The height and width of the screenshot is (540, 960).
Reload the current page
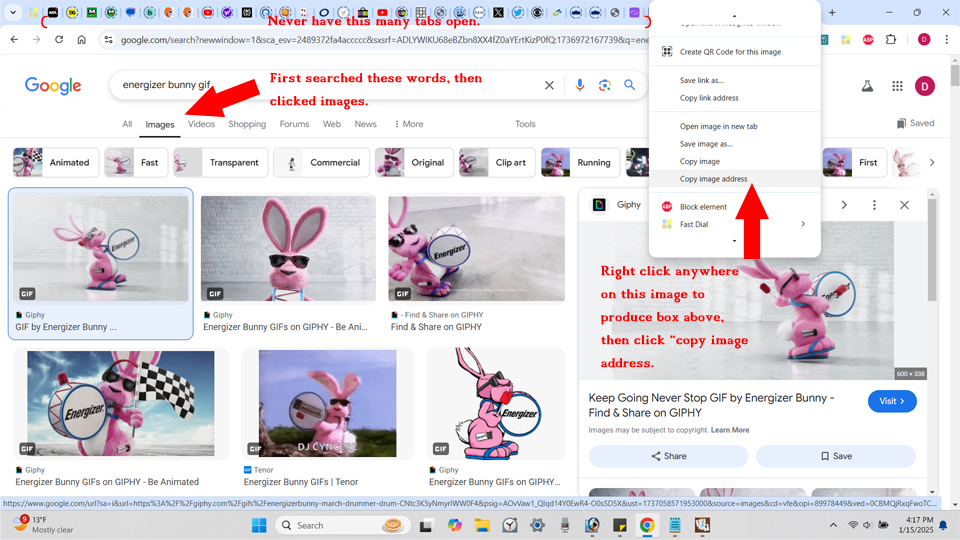coord(59,40)
